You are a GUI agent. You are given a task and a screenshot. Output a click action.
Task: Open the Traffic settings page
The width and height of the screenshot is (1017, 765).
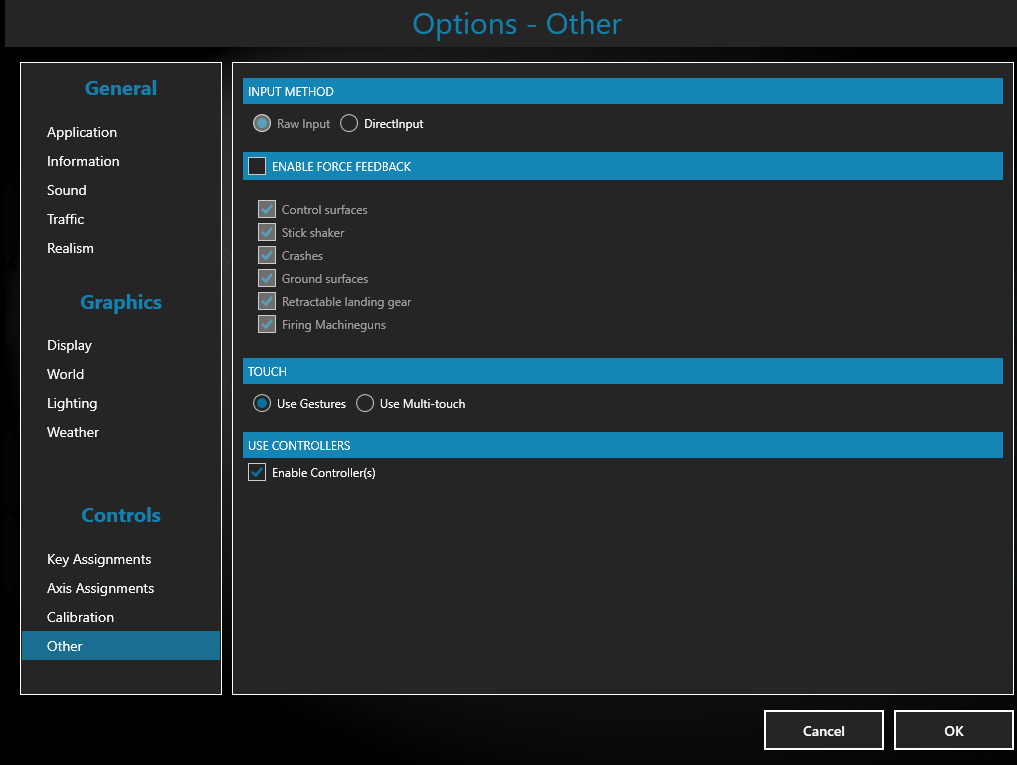(x=65, y=218)
